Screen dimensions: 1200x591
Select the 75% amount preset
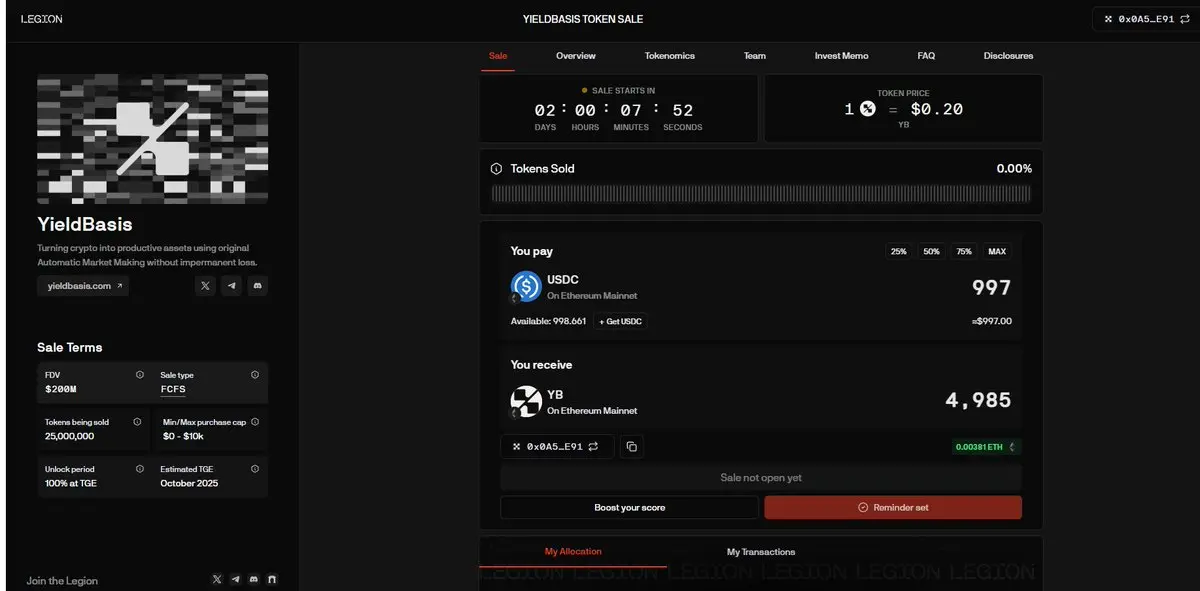click(964, 252)
